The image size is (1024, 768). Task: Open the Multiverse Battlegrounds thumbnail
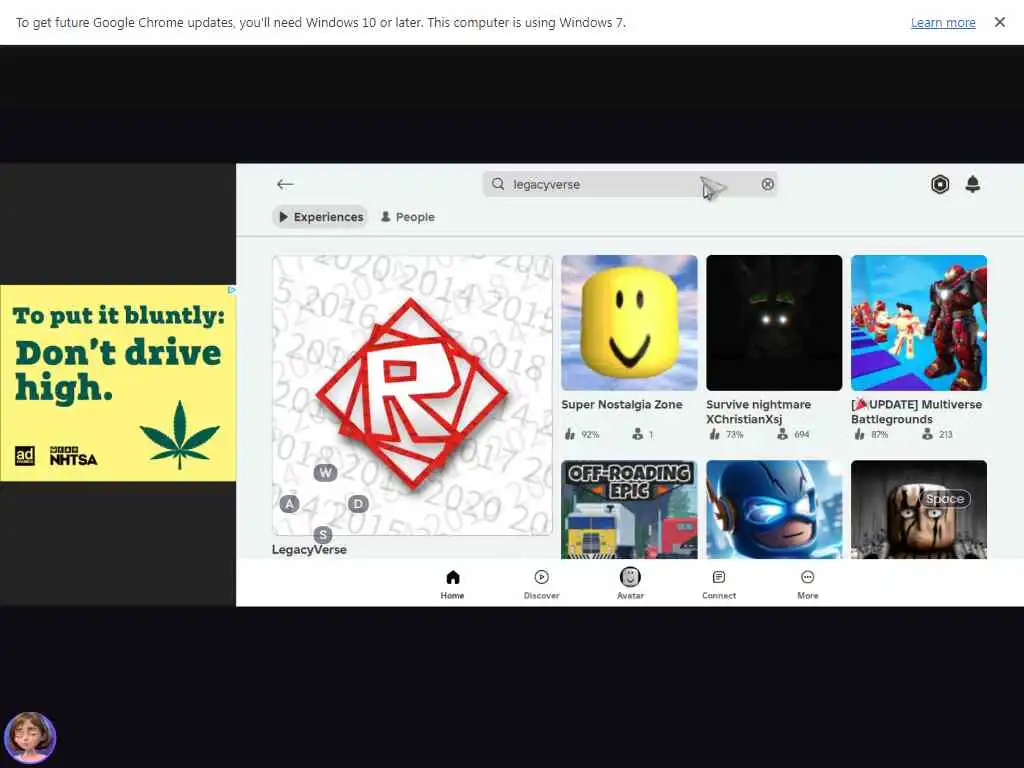[x=919, y=323]
